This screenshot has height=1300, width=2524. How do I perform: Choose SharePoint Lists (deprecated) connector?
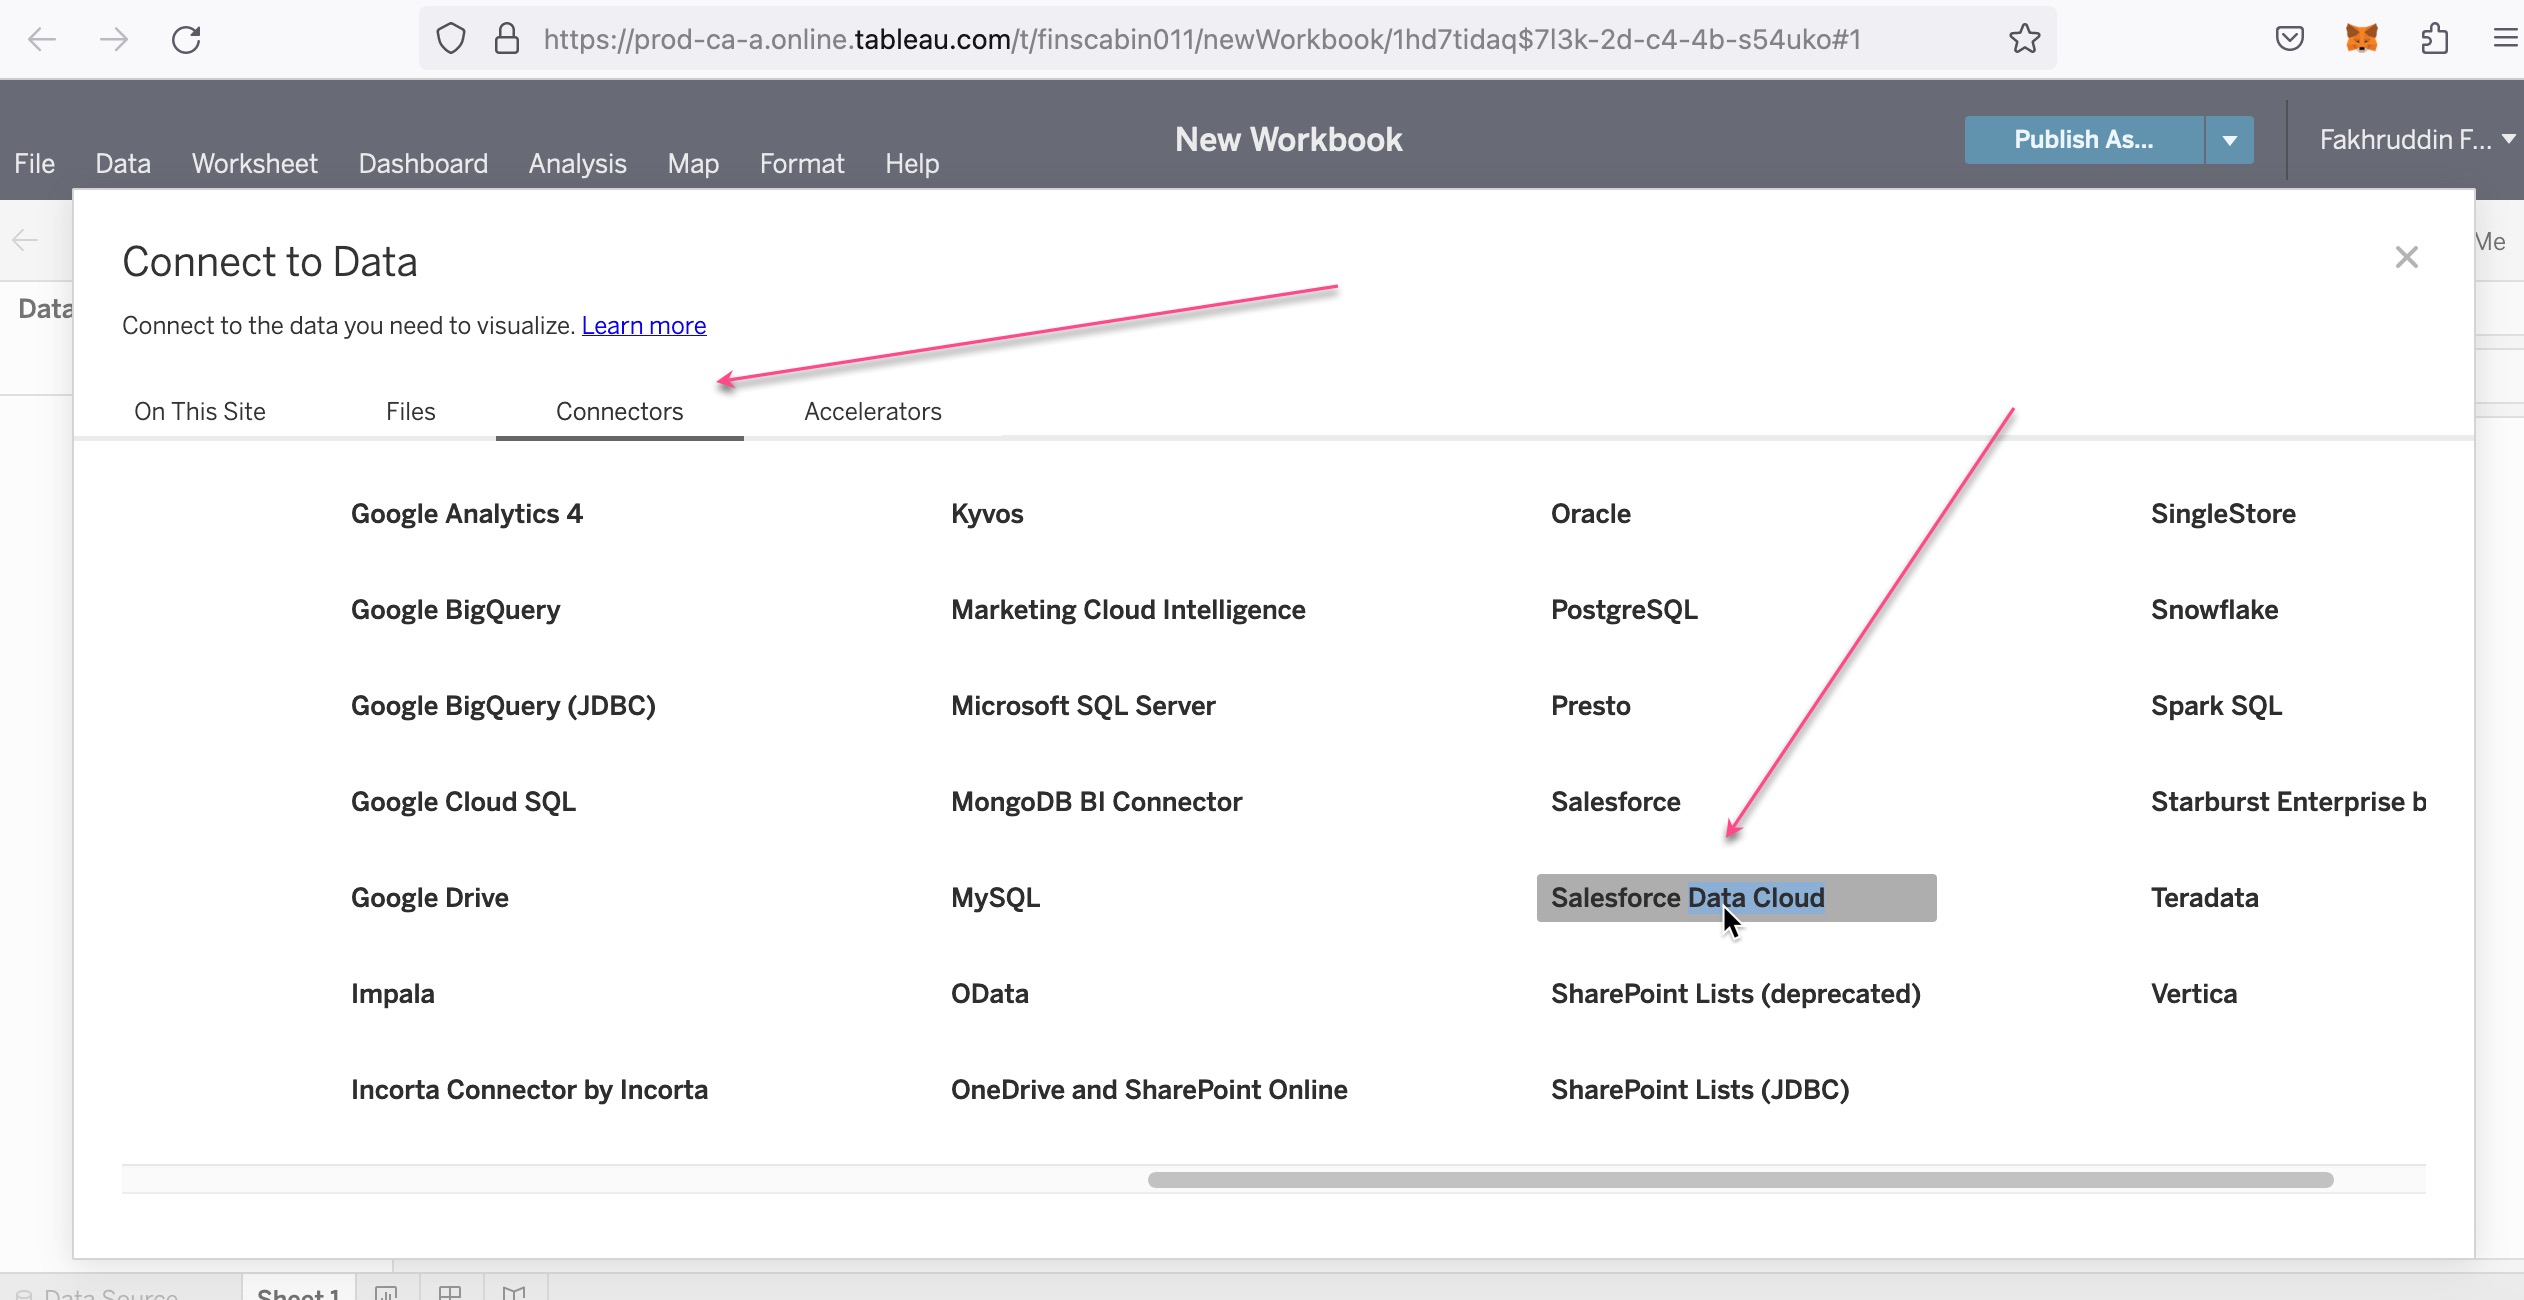pos(1735,994)
